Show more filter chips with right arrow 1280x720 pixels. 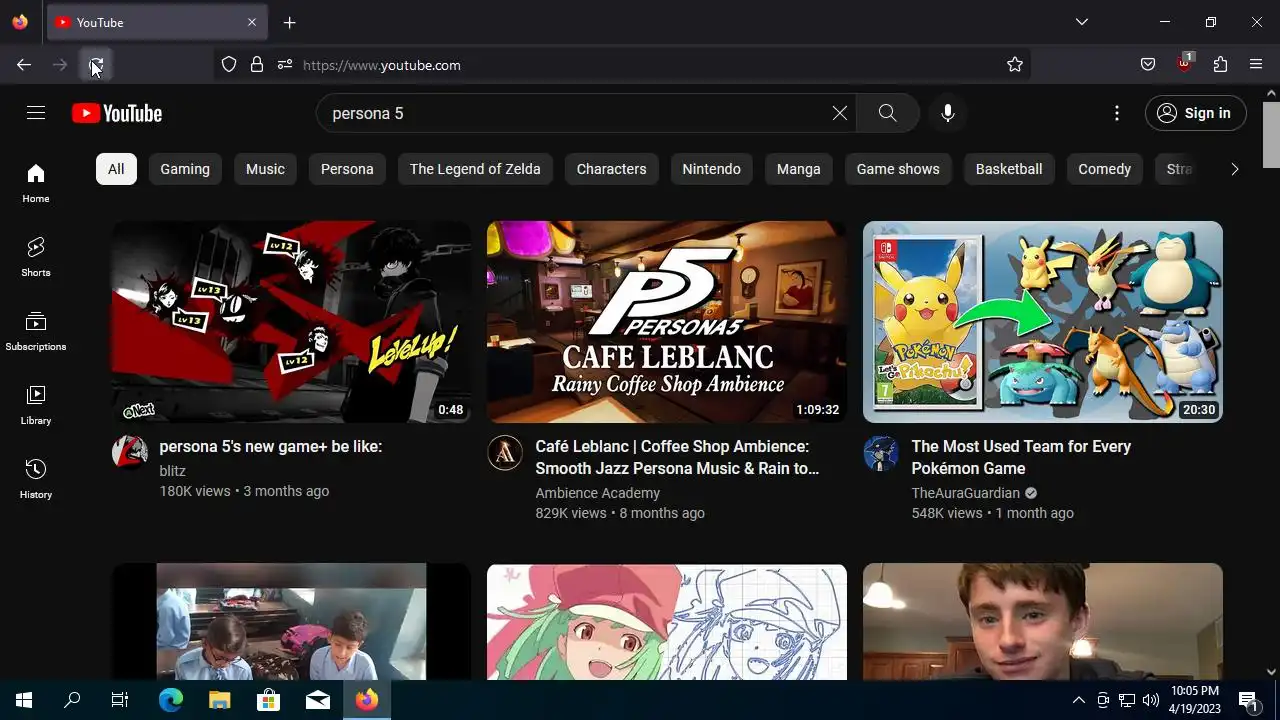[1234, 169]
